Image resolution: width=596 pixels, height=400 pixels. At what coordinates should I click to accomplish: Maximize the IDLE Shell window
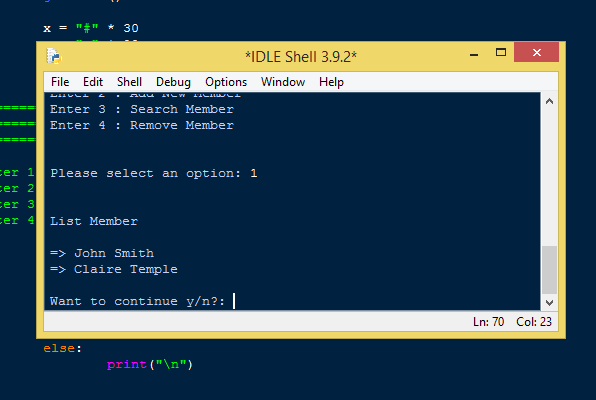coord(501,52)
